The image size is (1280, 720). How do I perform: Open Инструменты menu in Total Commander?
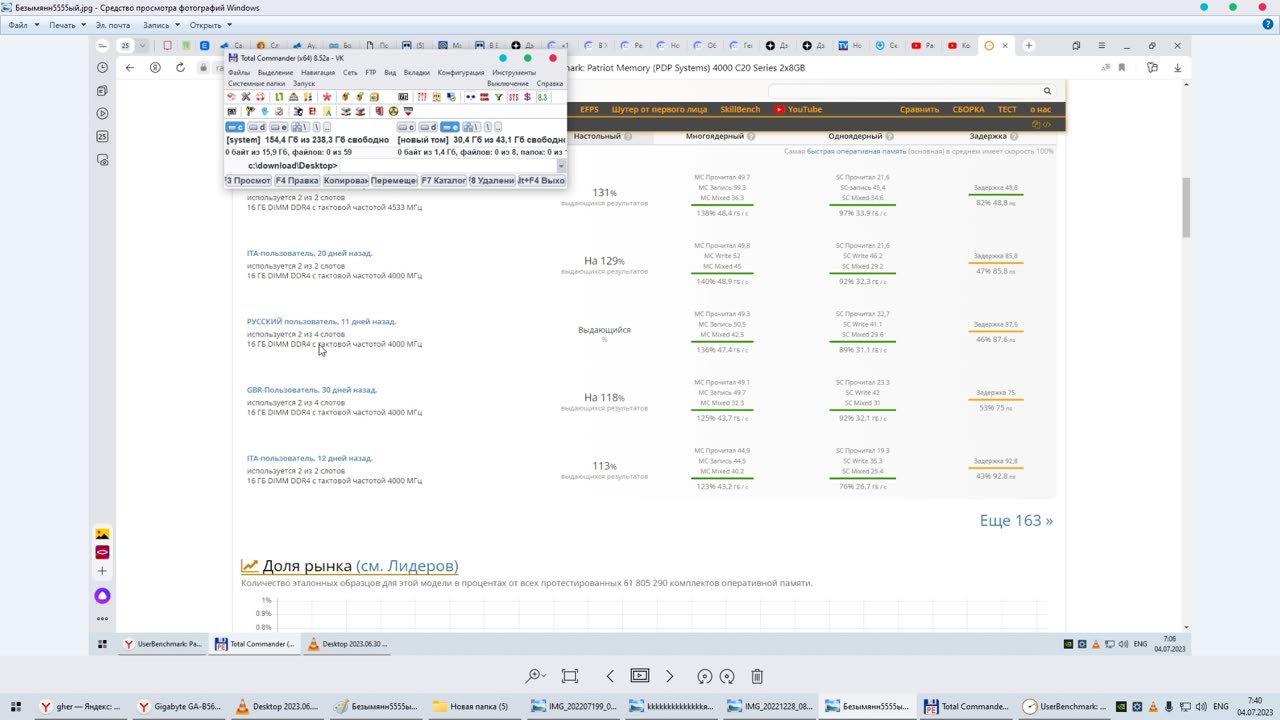pos(514,73)
